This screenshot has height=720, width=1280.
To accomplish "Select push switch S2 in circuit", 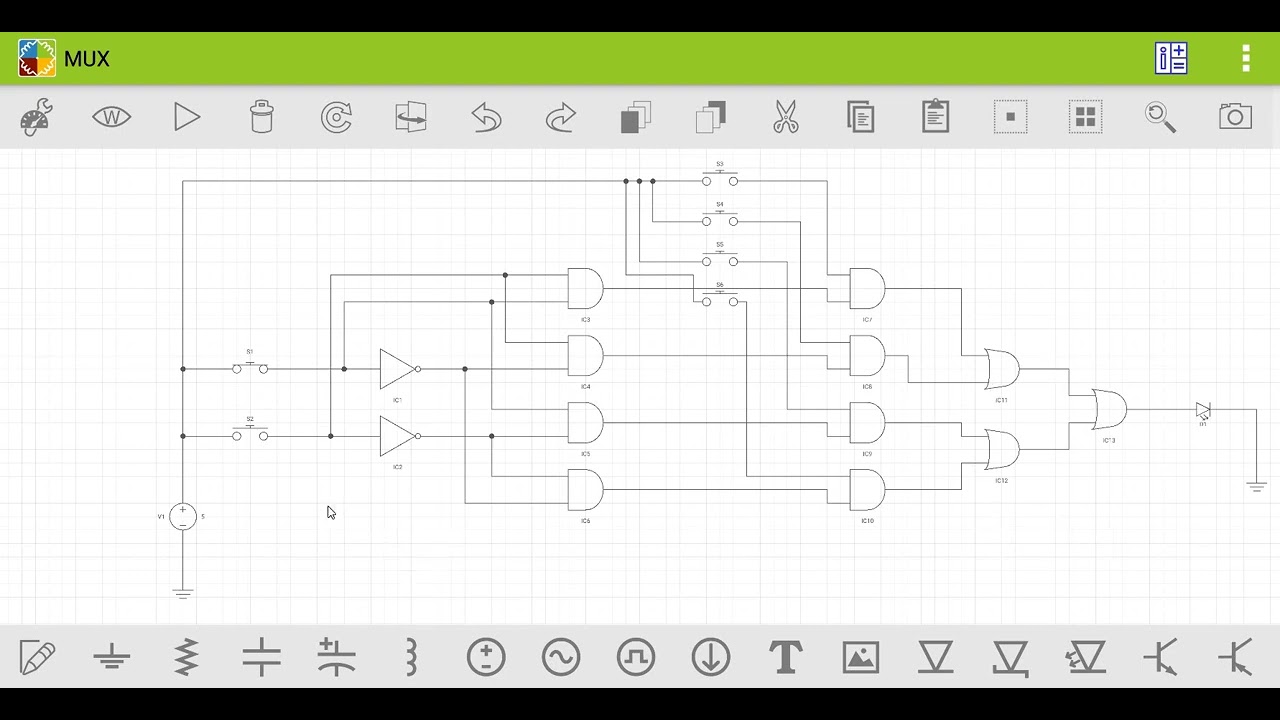I will pyautogui.click(x=250, y=434).
